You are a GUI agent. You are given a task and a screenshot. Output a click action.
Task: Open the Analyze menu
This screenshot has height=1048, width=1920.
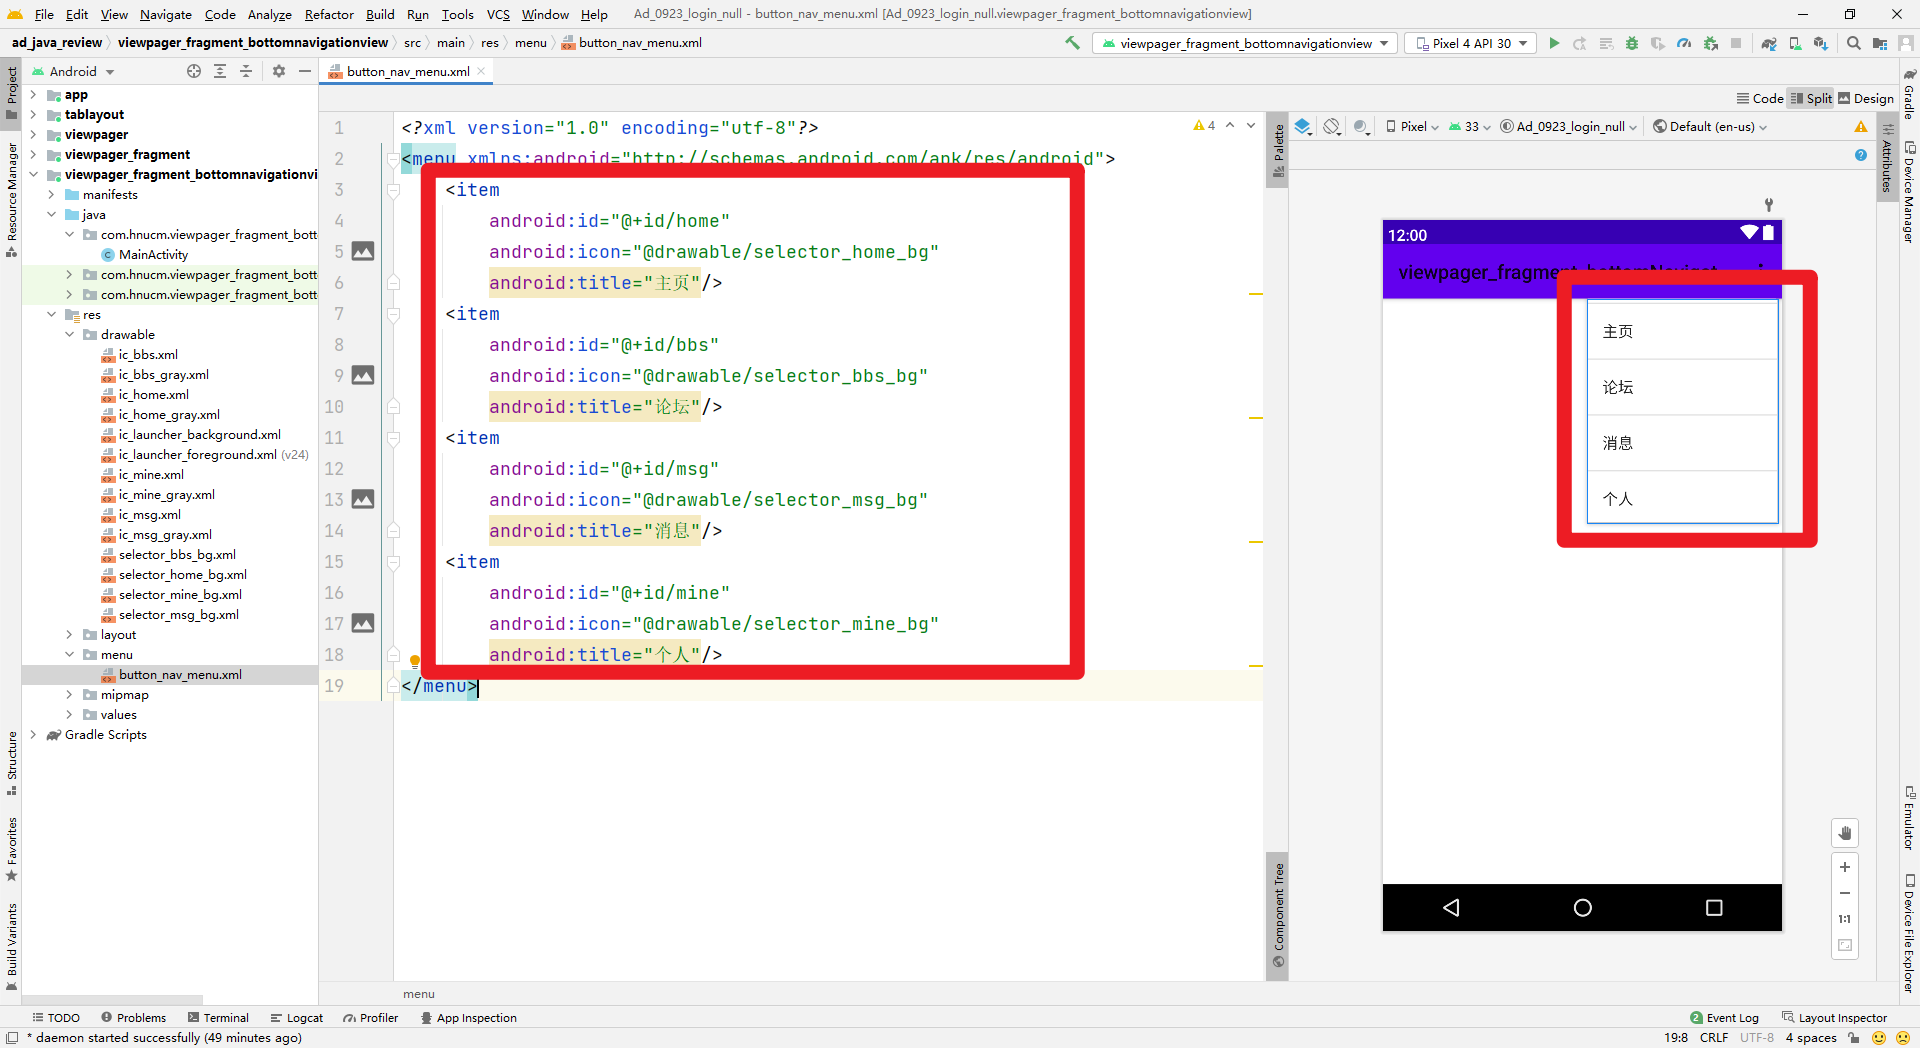tap(270, 14)
